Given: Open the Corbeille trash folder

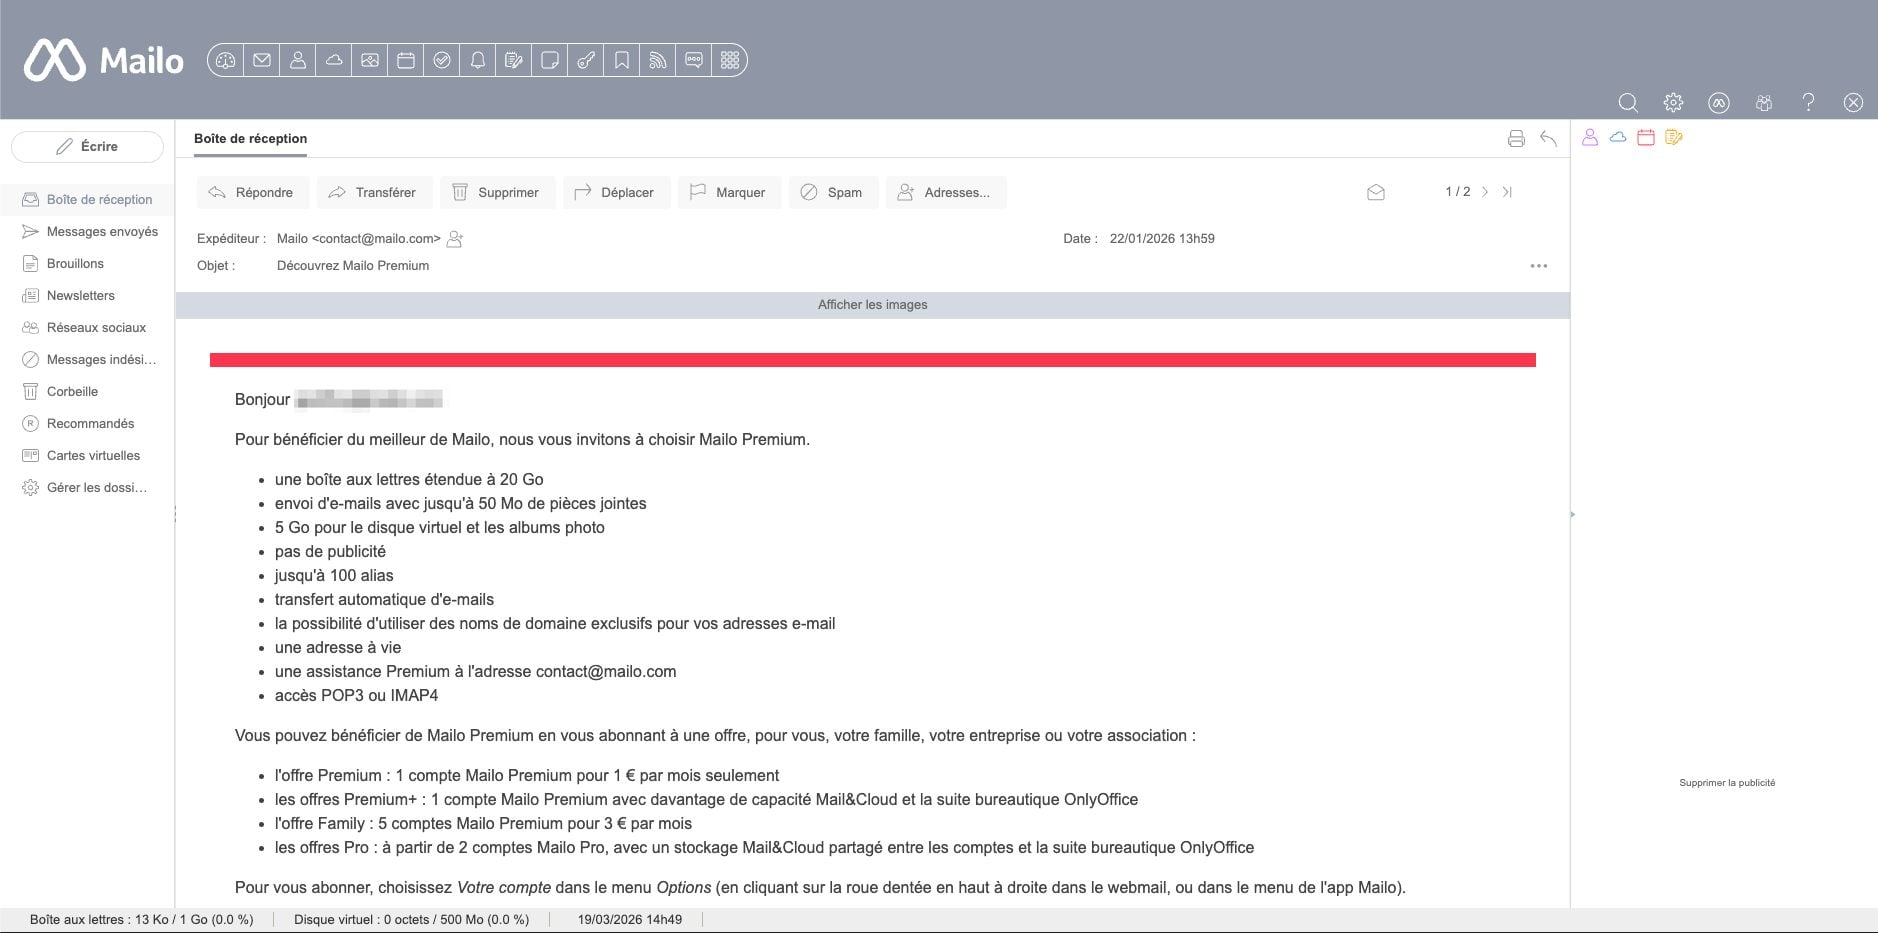Looking at the screenshot, I should (88, 391).
